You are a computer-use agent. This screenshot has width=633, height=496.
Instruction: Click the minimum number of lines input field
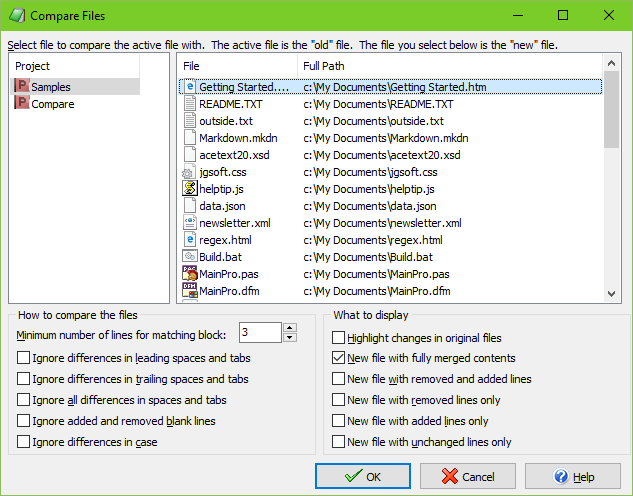click(x=260, y=333)
